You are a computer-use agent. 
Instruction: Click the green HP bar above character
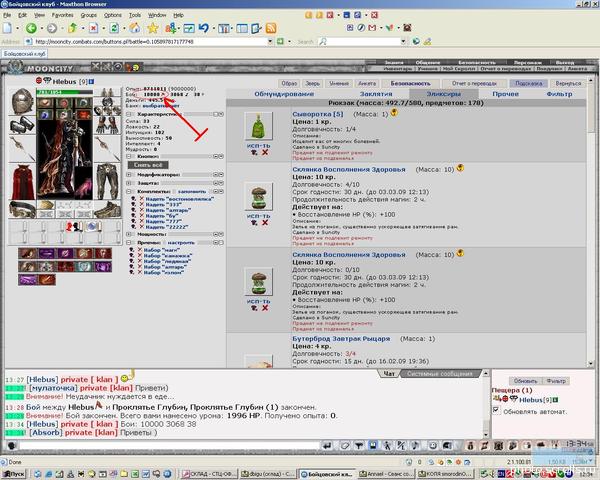(x=64, y=92)
